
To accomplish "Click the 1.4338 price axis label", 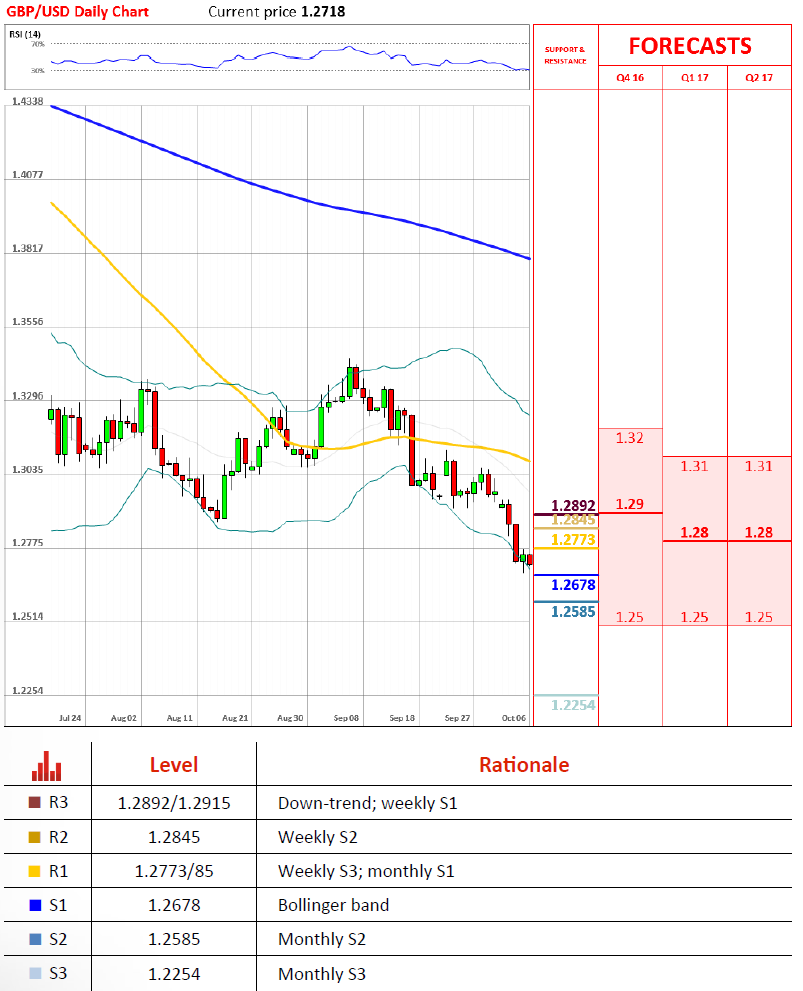I will (28, 101).
